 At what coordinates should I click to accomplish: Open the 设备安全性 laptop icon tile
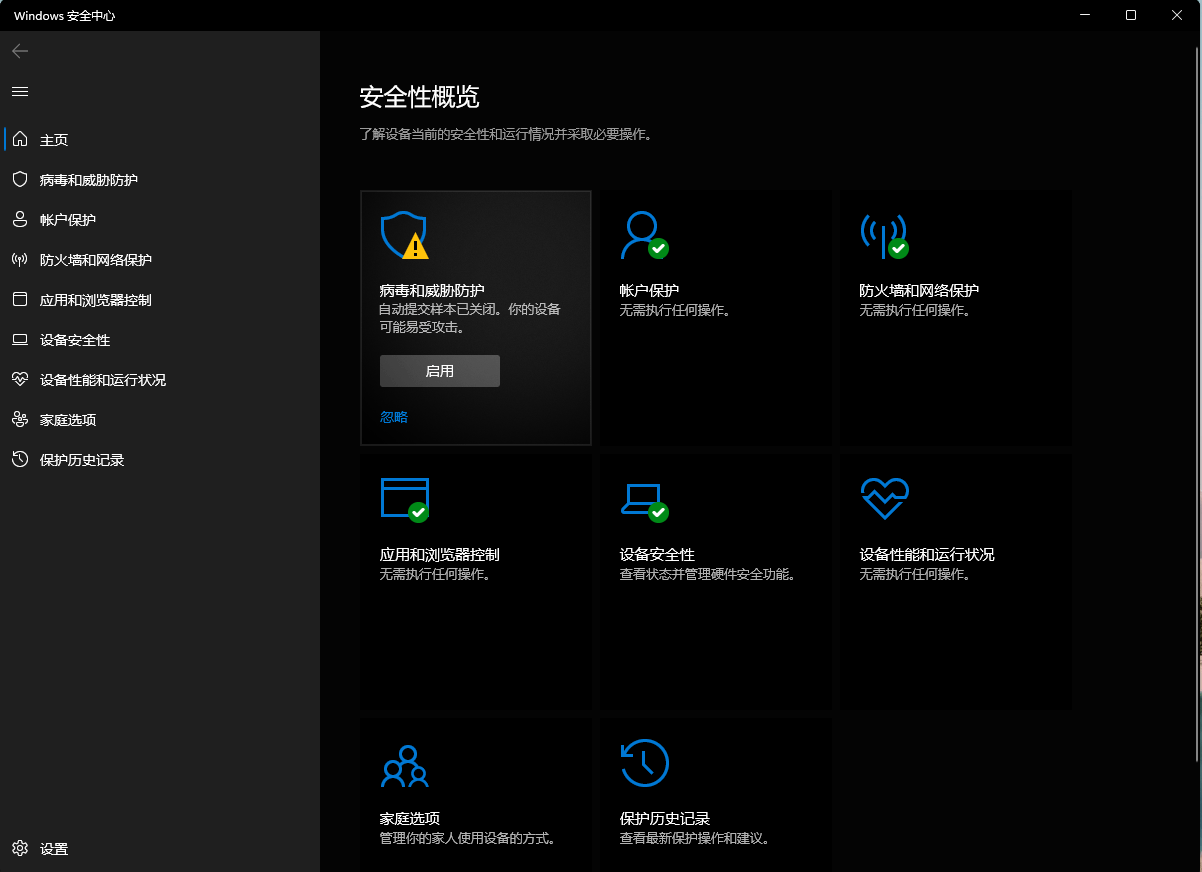pos(644,499)
